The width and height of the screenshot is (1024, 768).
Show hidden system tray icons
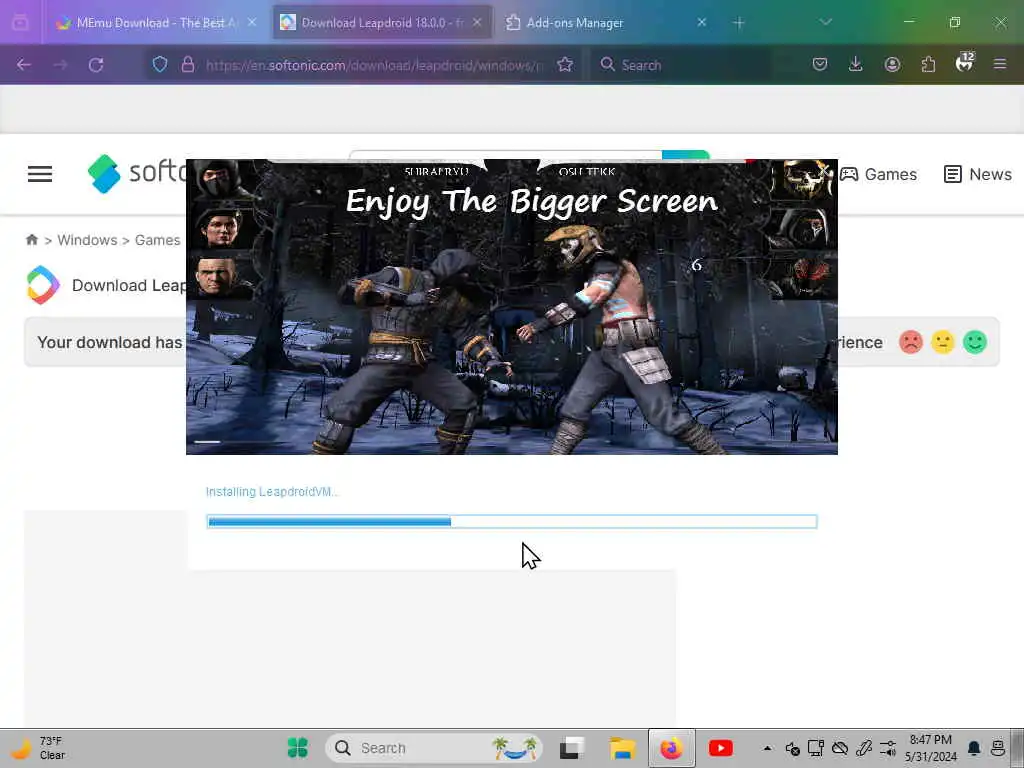click(x=767, y=748)
